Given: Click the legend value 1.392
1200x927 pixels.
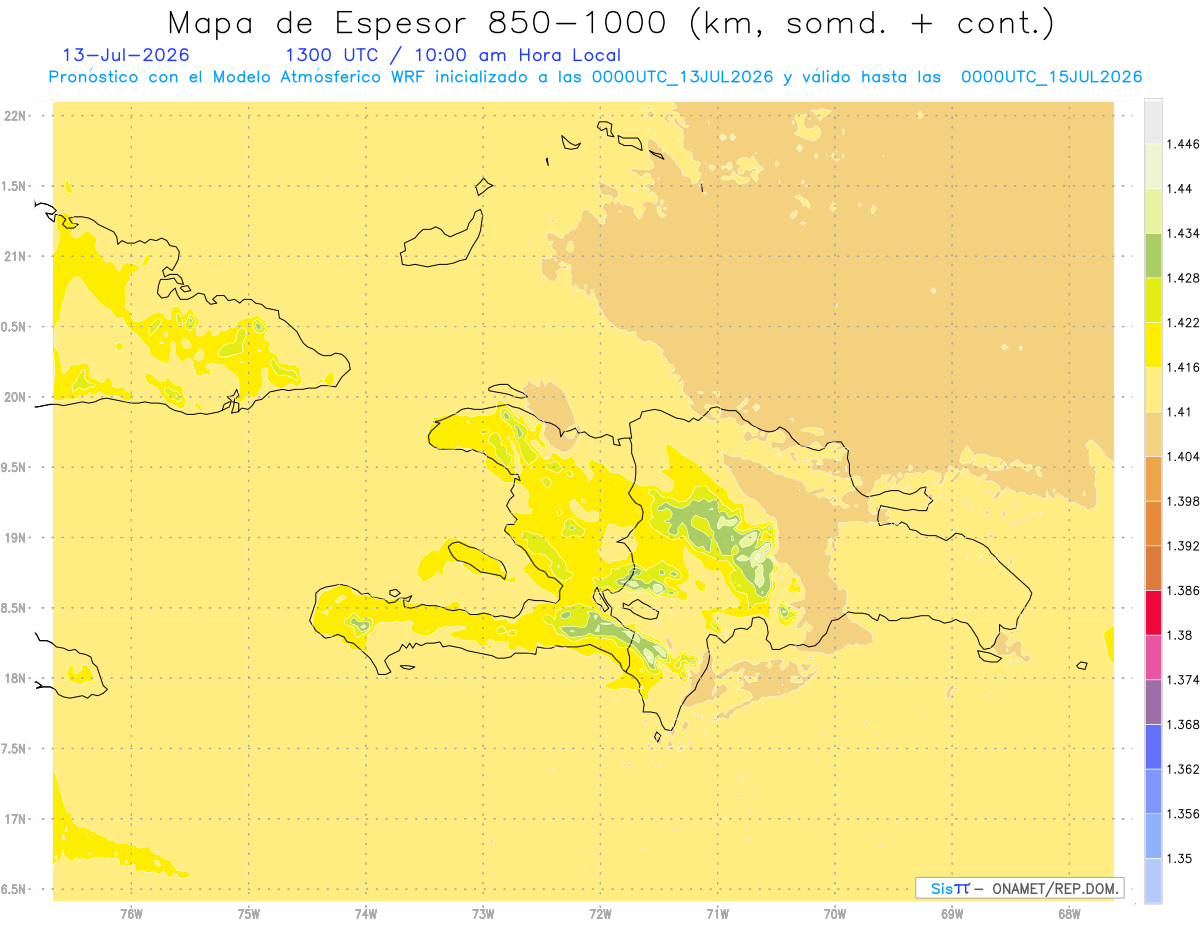Looking at the screenshot, I should pyautogui.click(x=1183, y=546).
